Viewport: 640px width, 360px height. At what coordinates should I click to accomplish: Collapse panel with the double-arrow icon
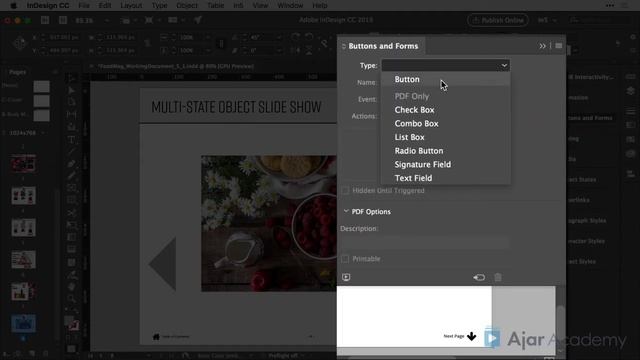coord(542,46)
